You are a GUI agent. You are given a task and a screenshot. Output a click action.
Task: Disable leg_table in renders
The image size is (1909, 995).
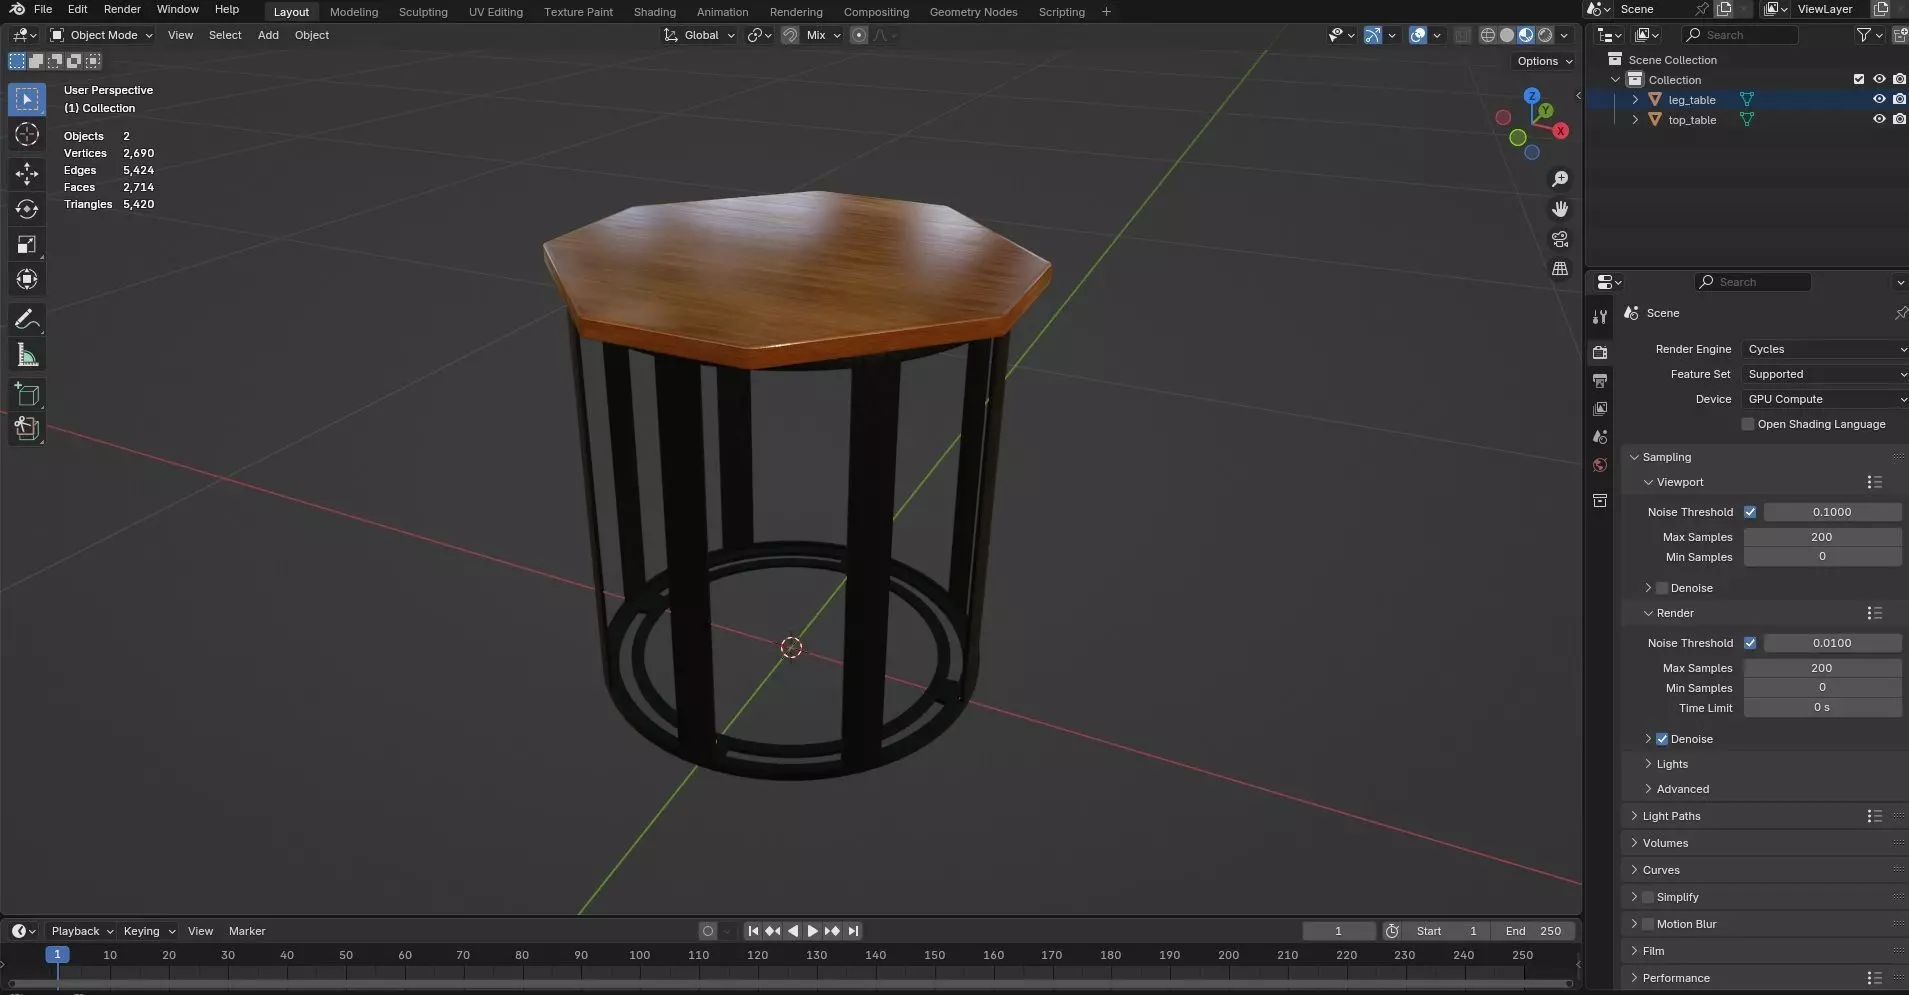1899,99
